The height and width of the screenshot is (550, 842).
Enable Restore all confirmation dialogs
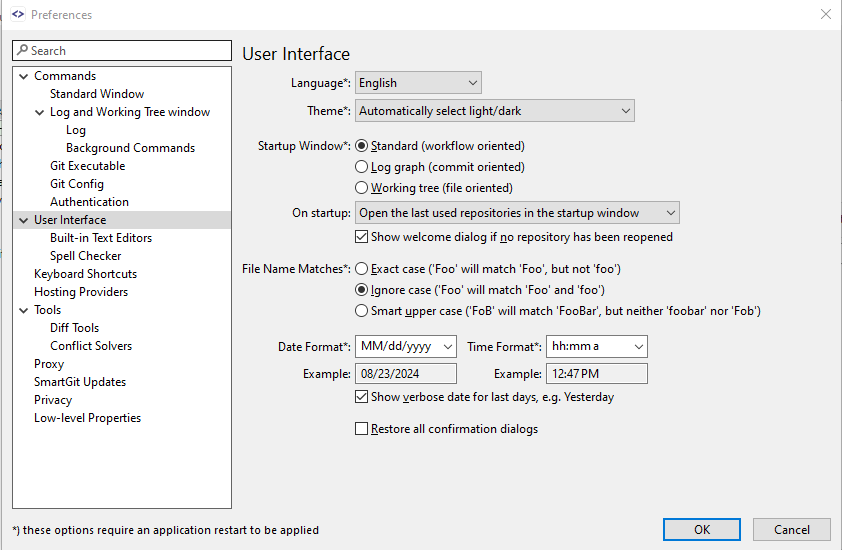click(362, 429)
